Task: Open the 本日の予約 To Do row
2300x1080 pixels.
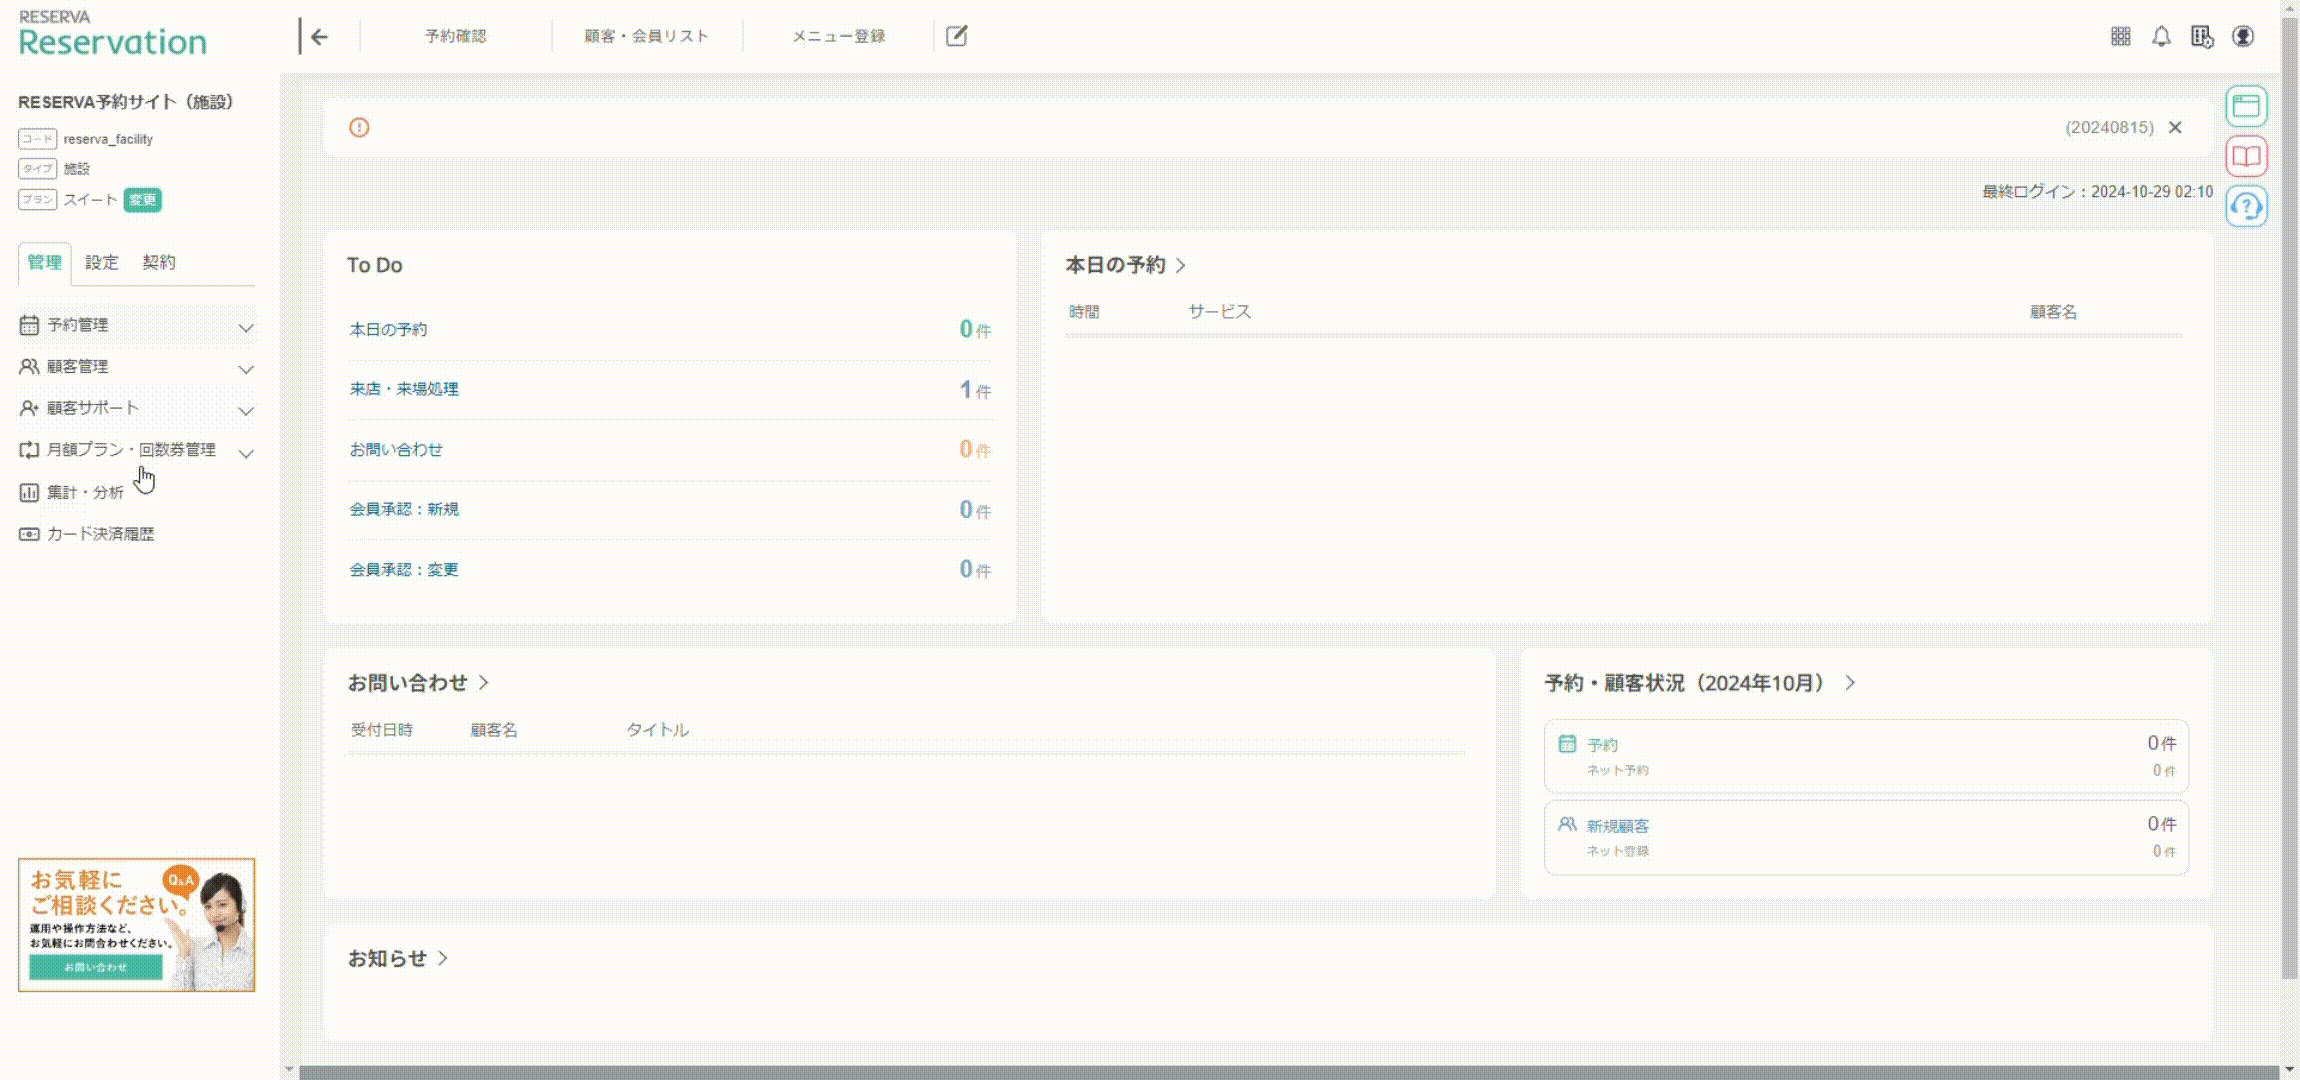Action: coord(670,330)
